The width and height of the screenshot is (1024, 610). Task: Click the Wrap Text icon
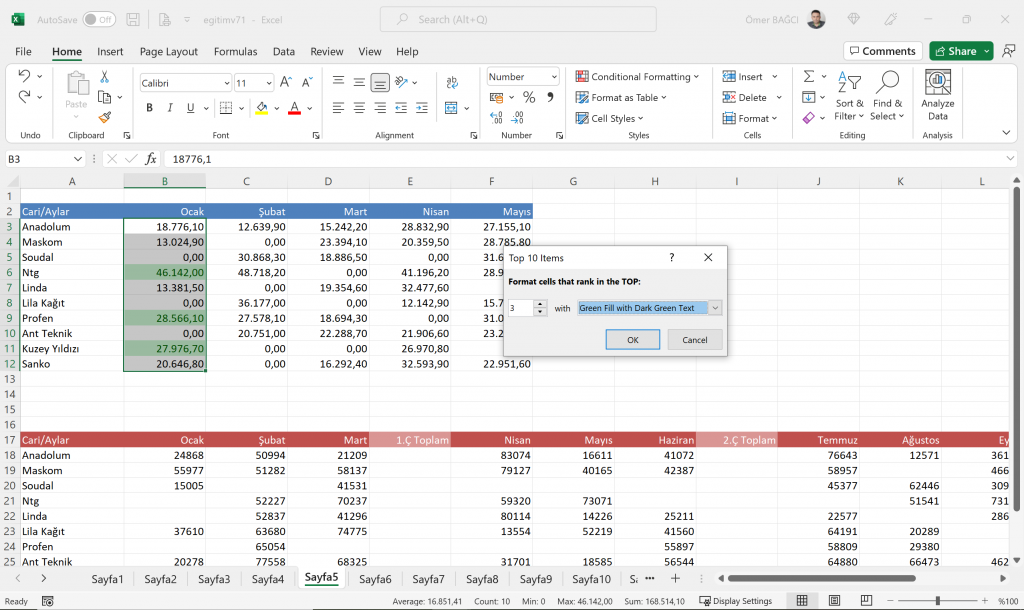(452, 82)
